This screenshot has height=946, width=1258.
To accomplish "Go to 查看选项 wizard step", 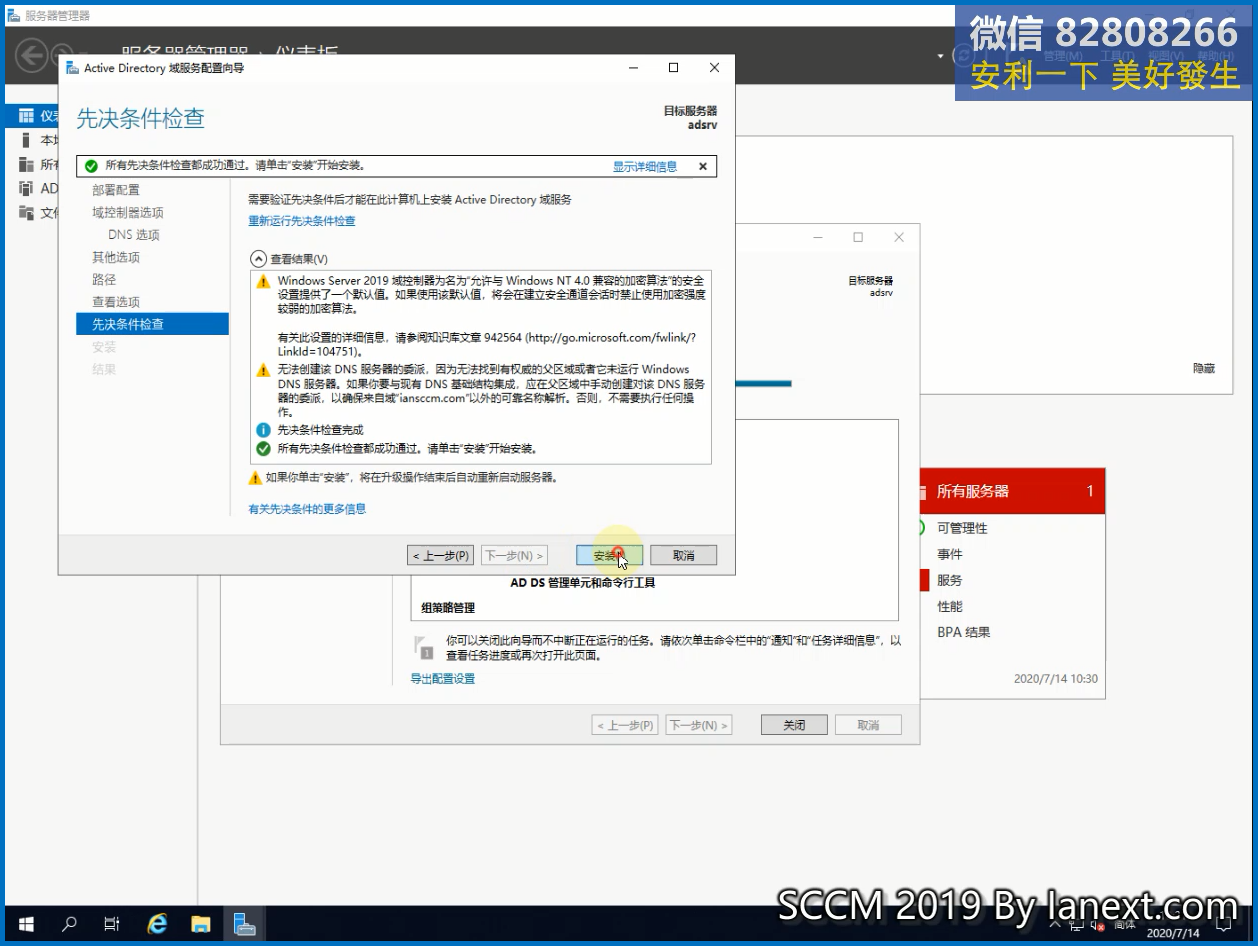I will (116, 302).
